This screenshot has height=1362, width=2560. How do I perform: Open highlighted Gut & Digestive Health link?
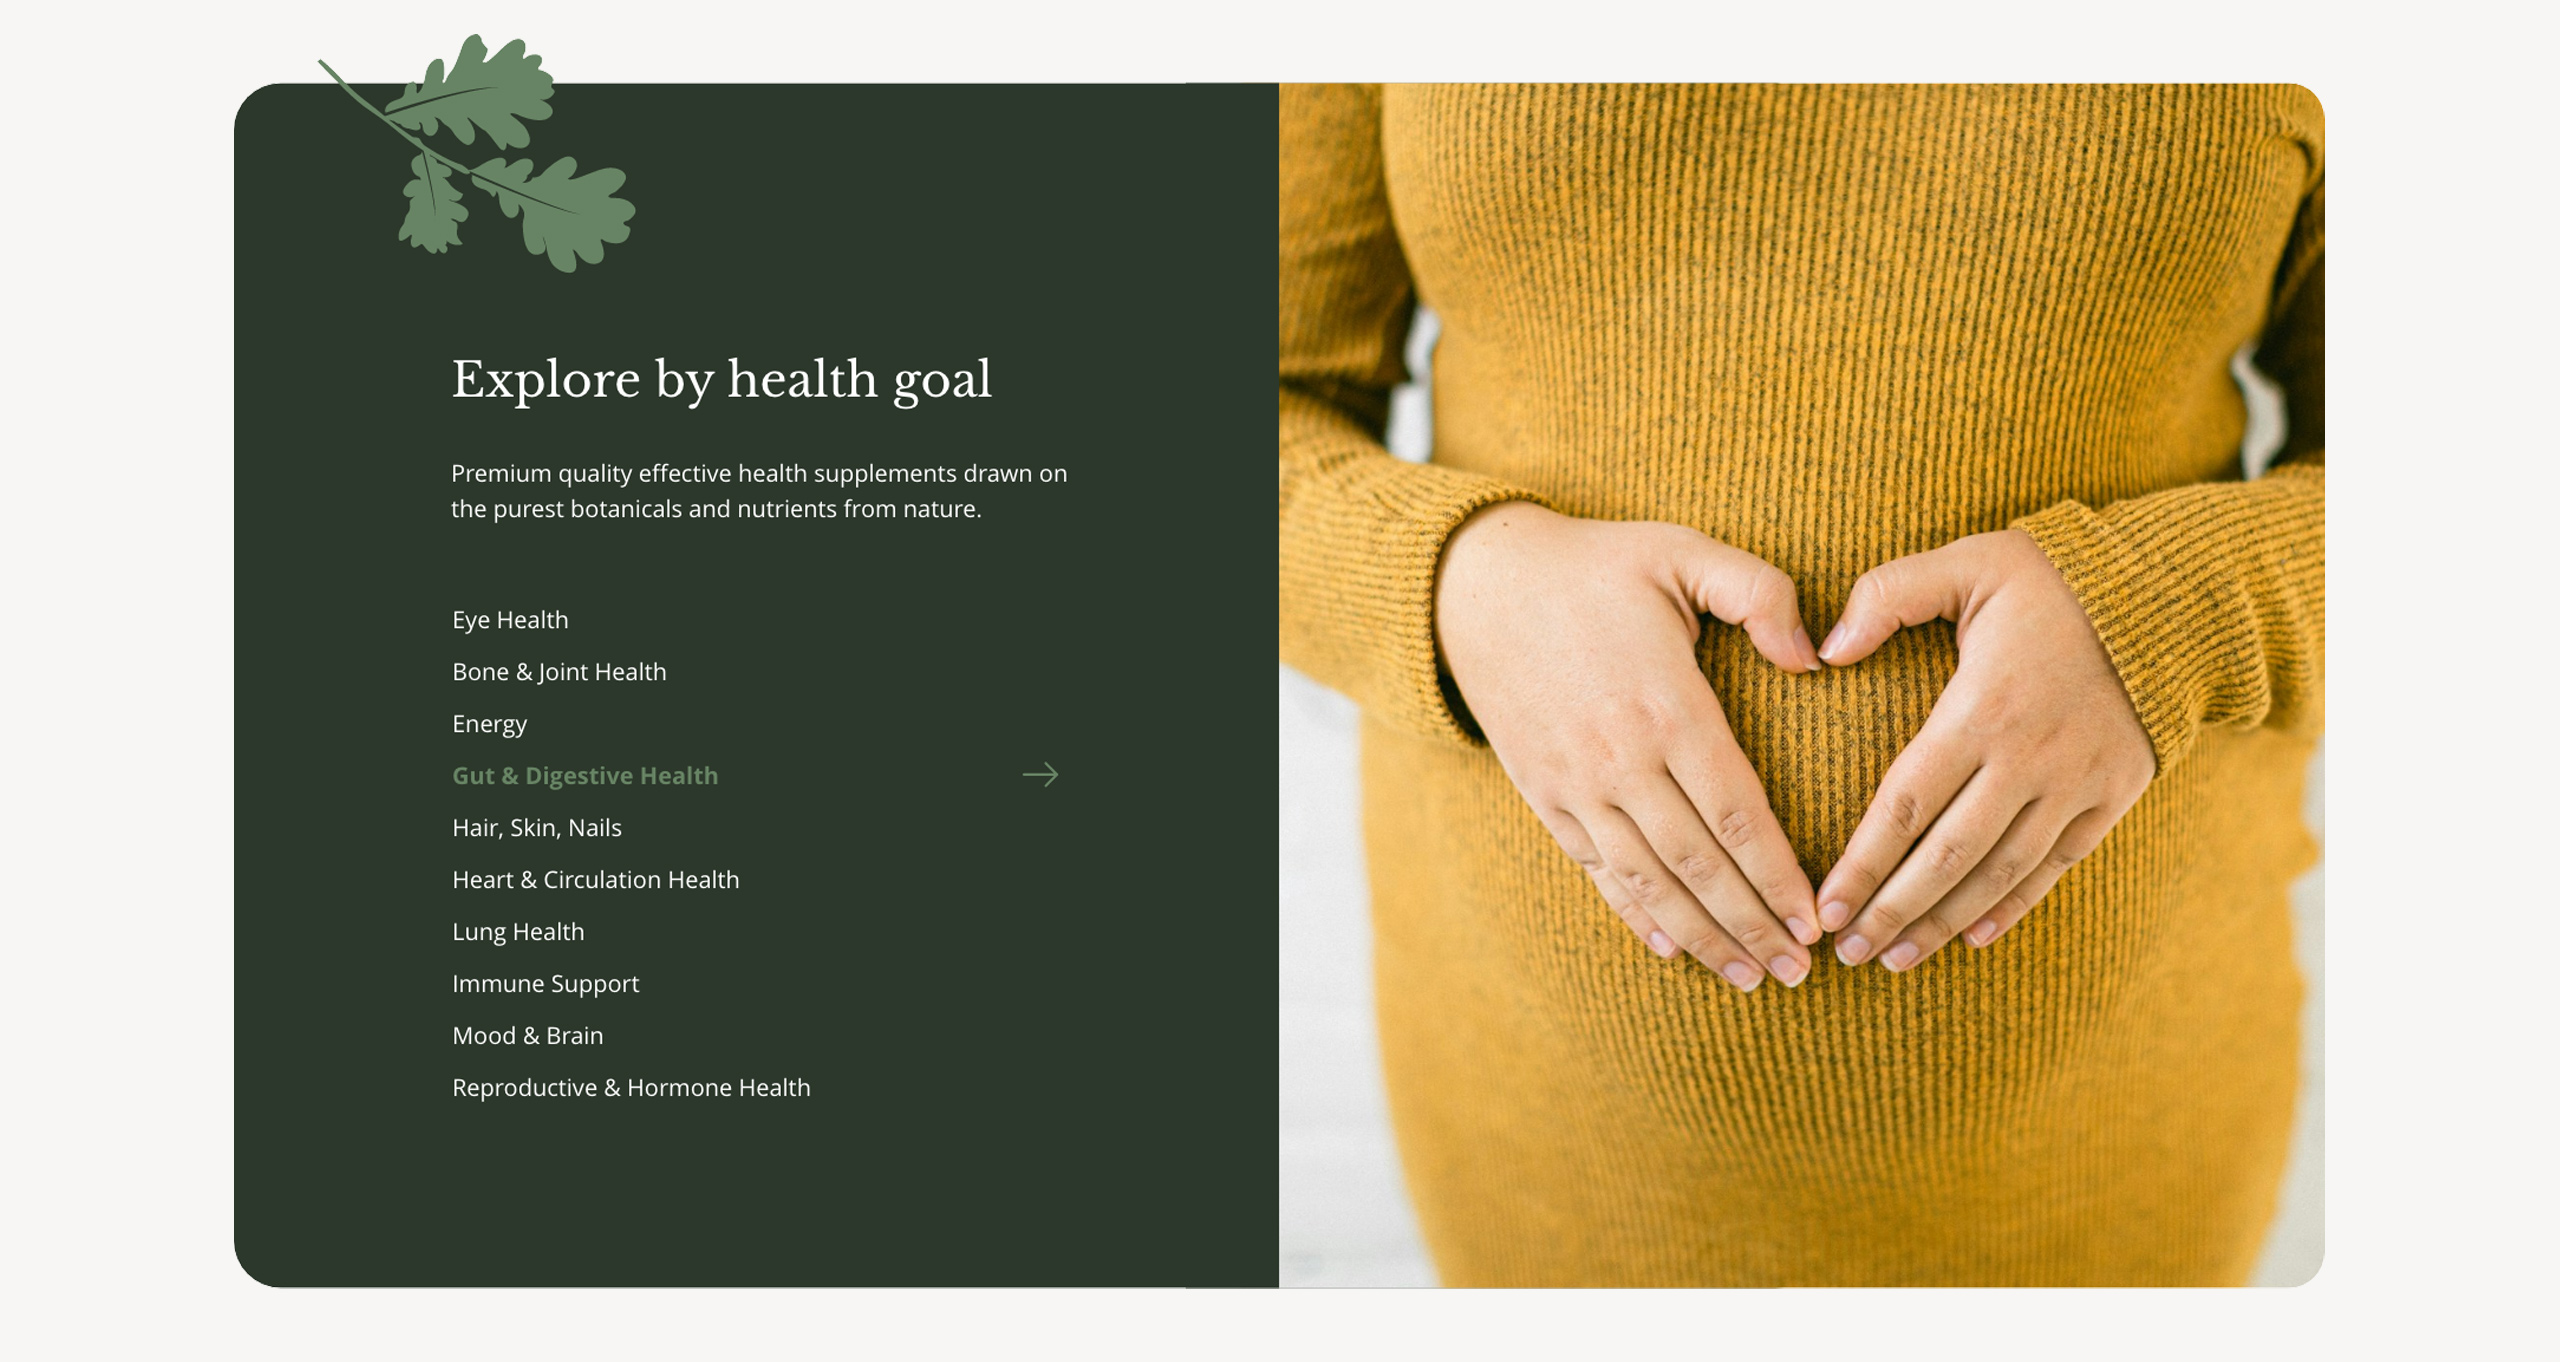585,776
